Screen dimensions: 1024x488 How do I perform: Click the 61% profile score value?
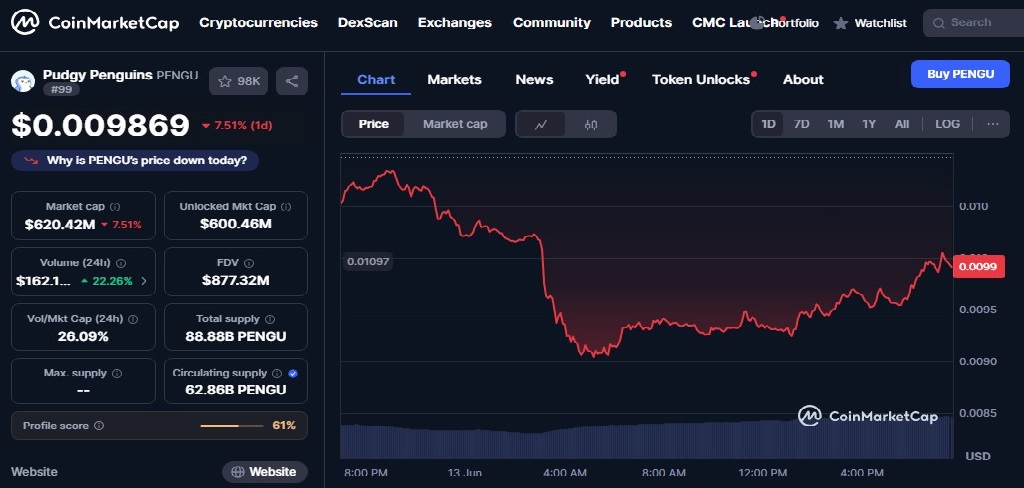pyautogui.click(x=284, y=426)
